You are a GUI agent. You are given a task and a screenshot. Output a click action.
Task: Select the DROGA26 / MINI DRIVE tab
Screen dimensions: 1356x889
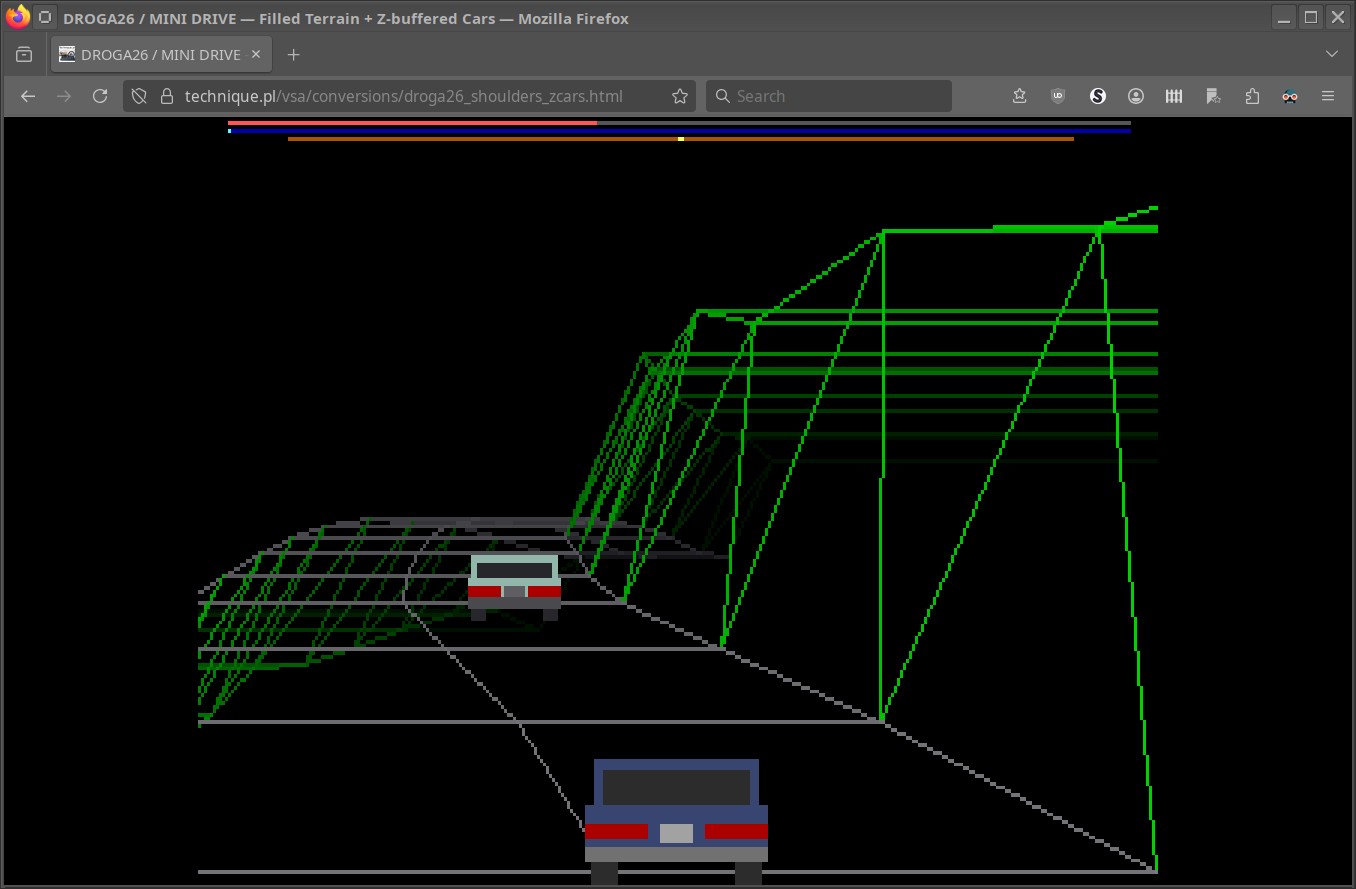click(x=161, y=54)
